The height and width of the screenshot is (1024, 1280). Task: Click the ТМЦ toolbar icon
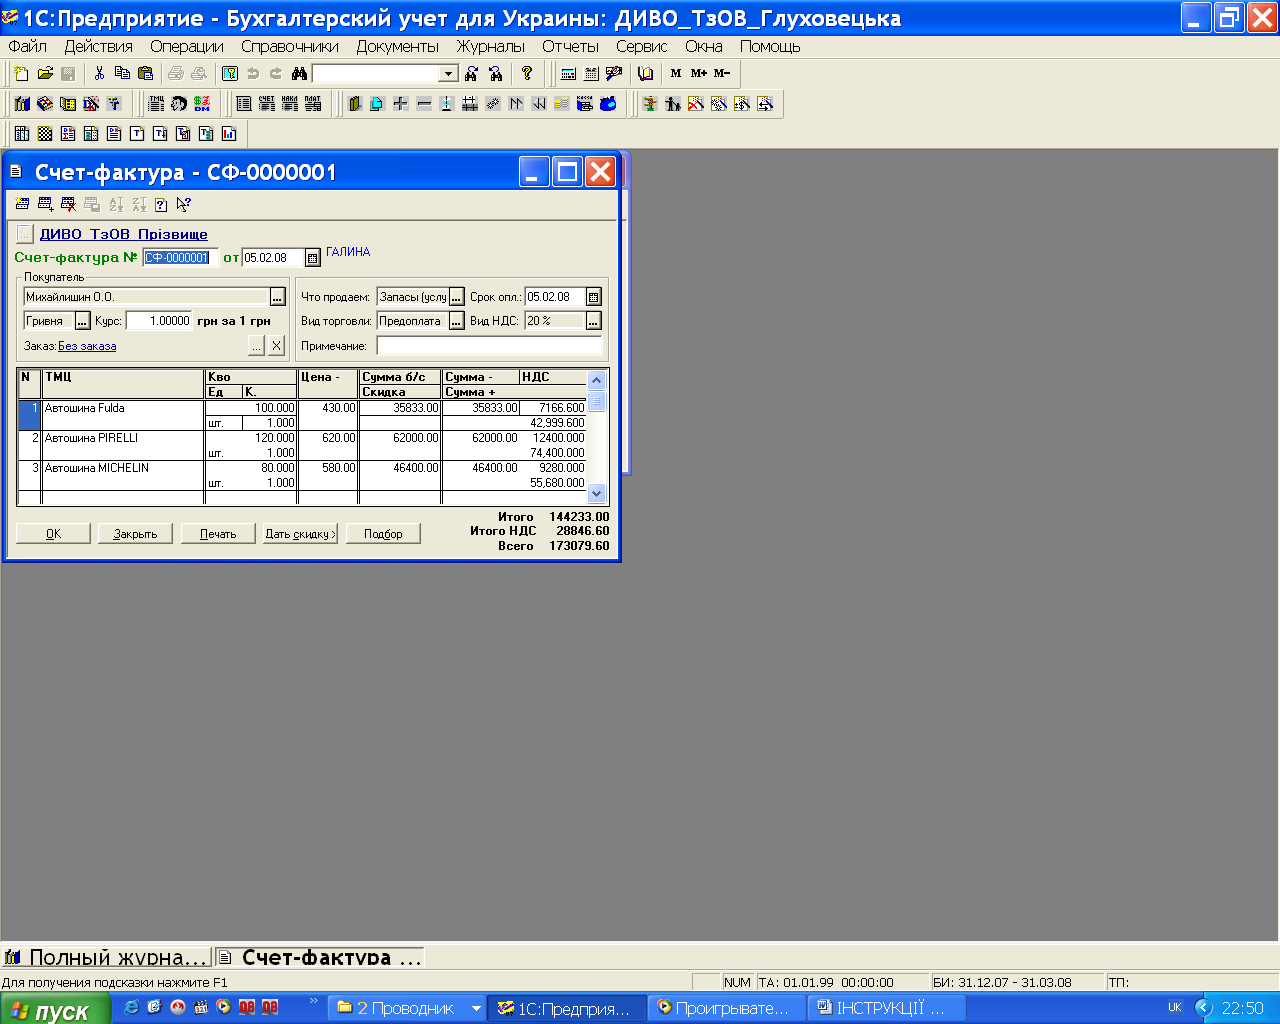[x=156, y=103]
